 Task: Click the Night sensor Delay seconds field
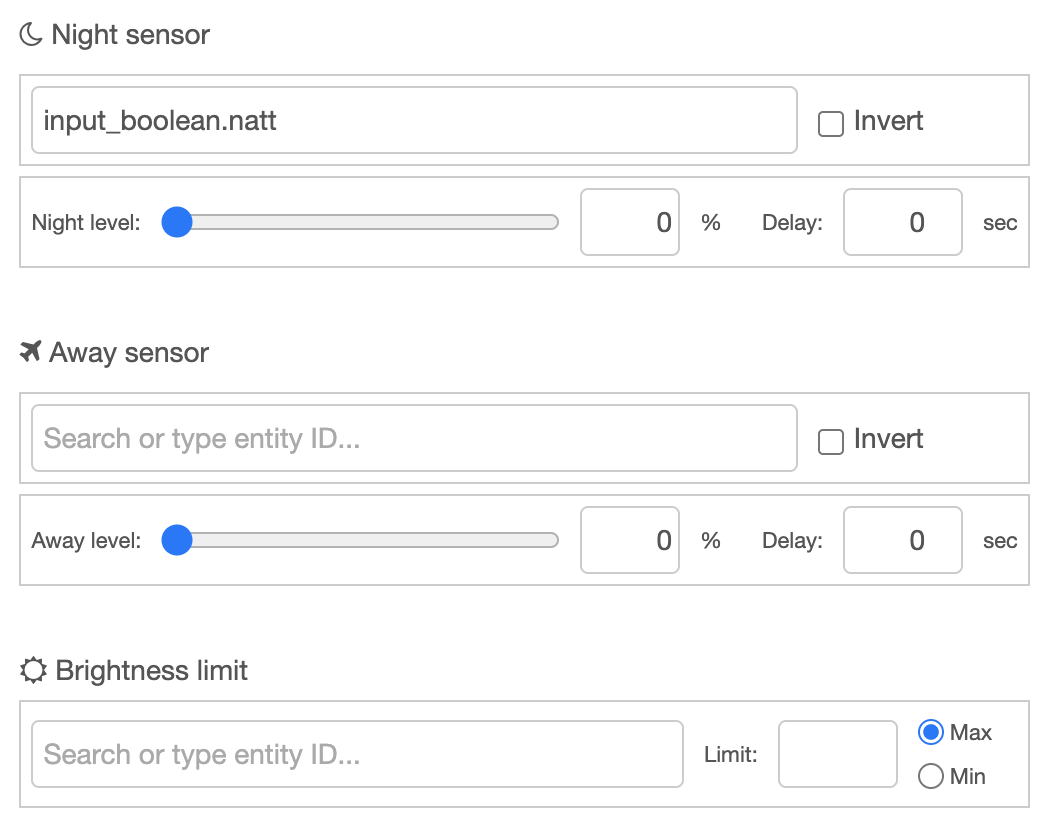pos(902,222)
